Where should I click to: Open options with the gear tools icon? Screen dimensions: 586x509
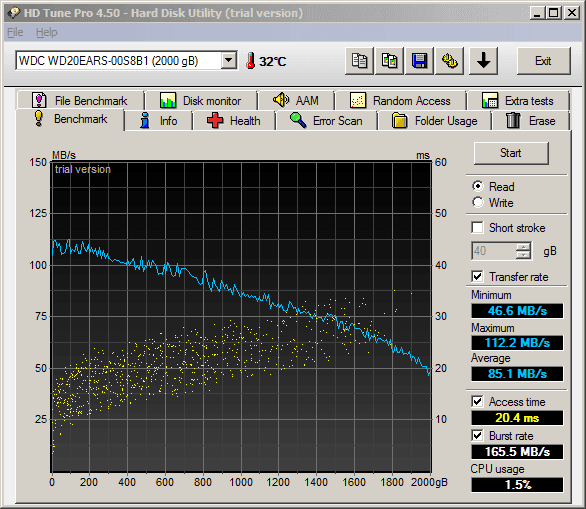[x=450, y=61]
